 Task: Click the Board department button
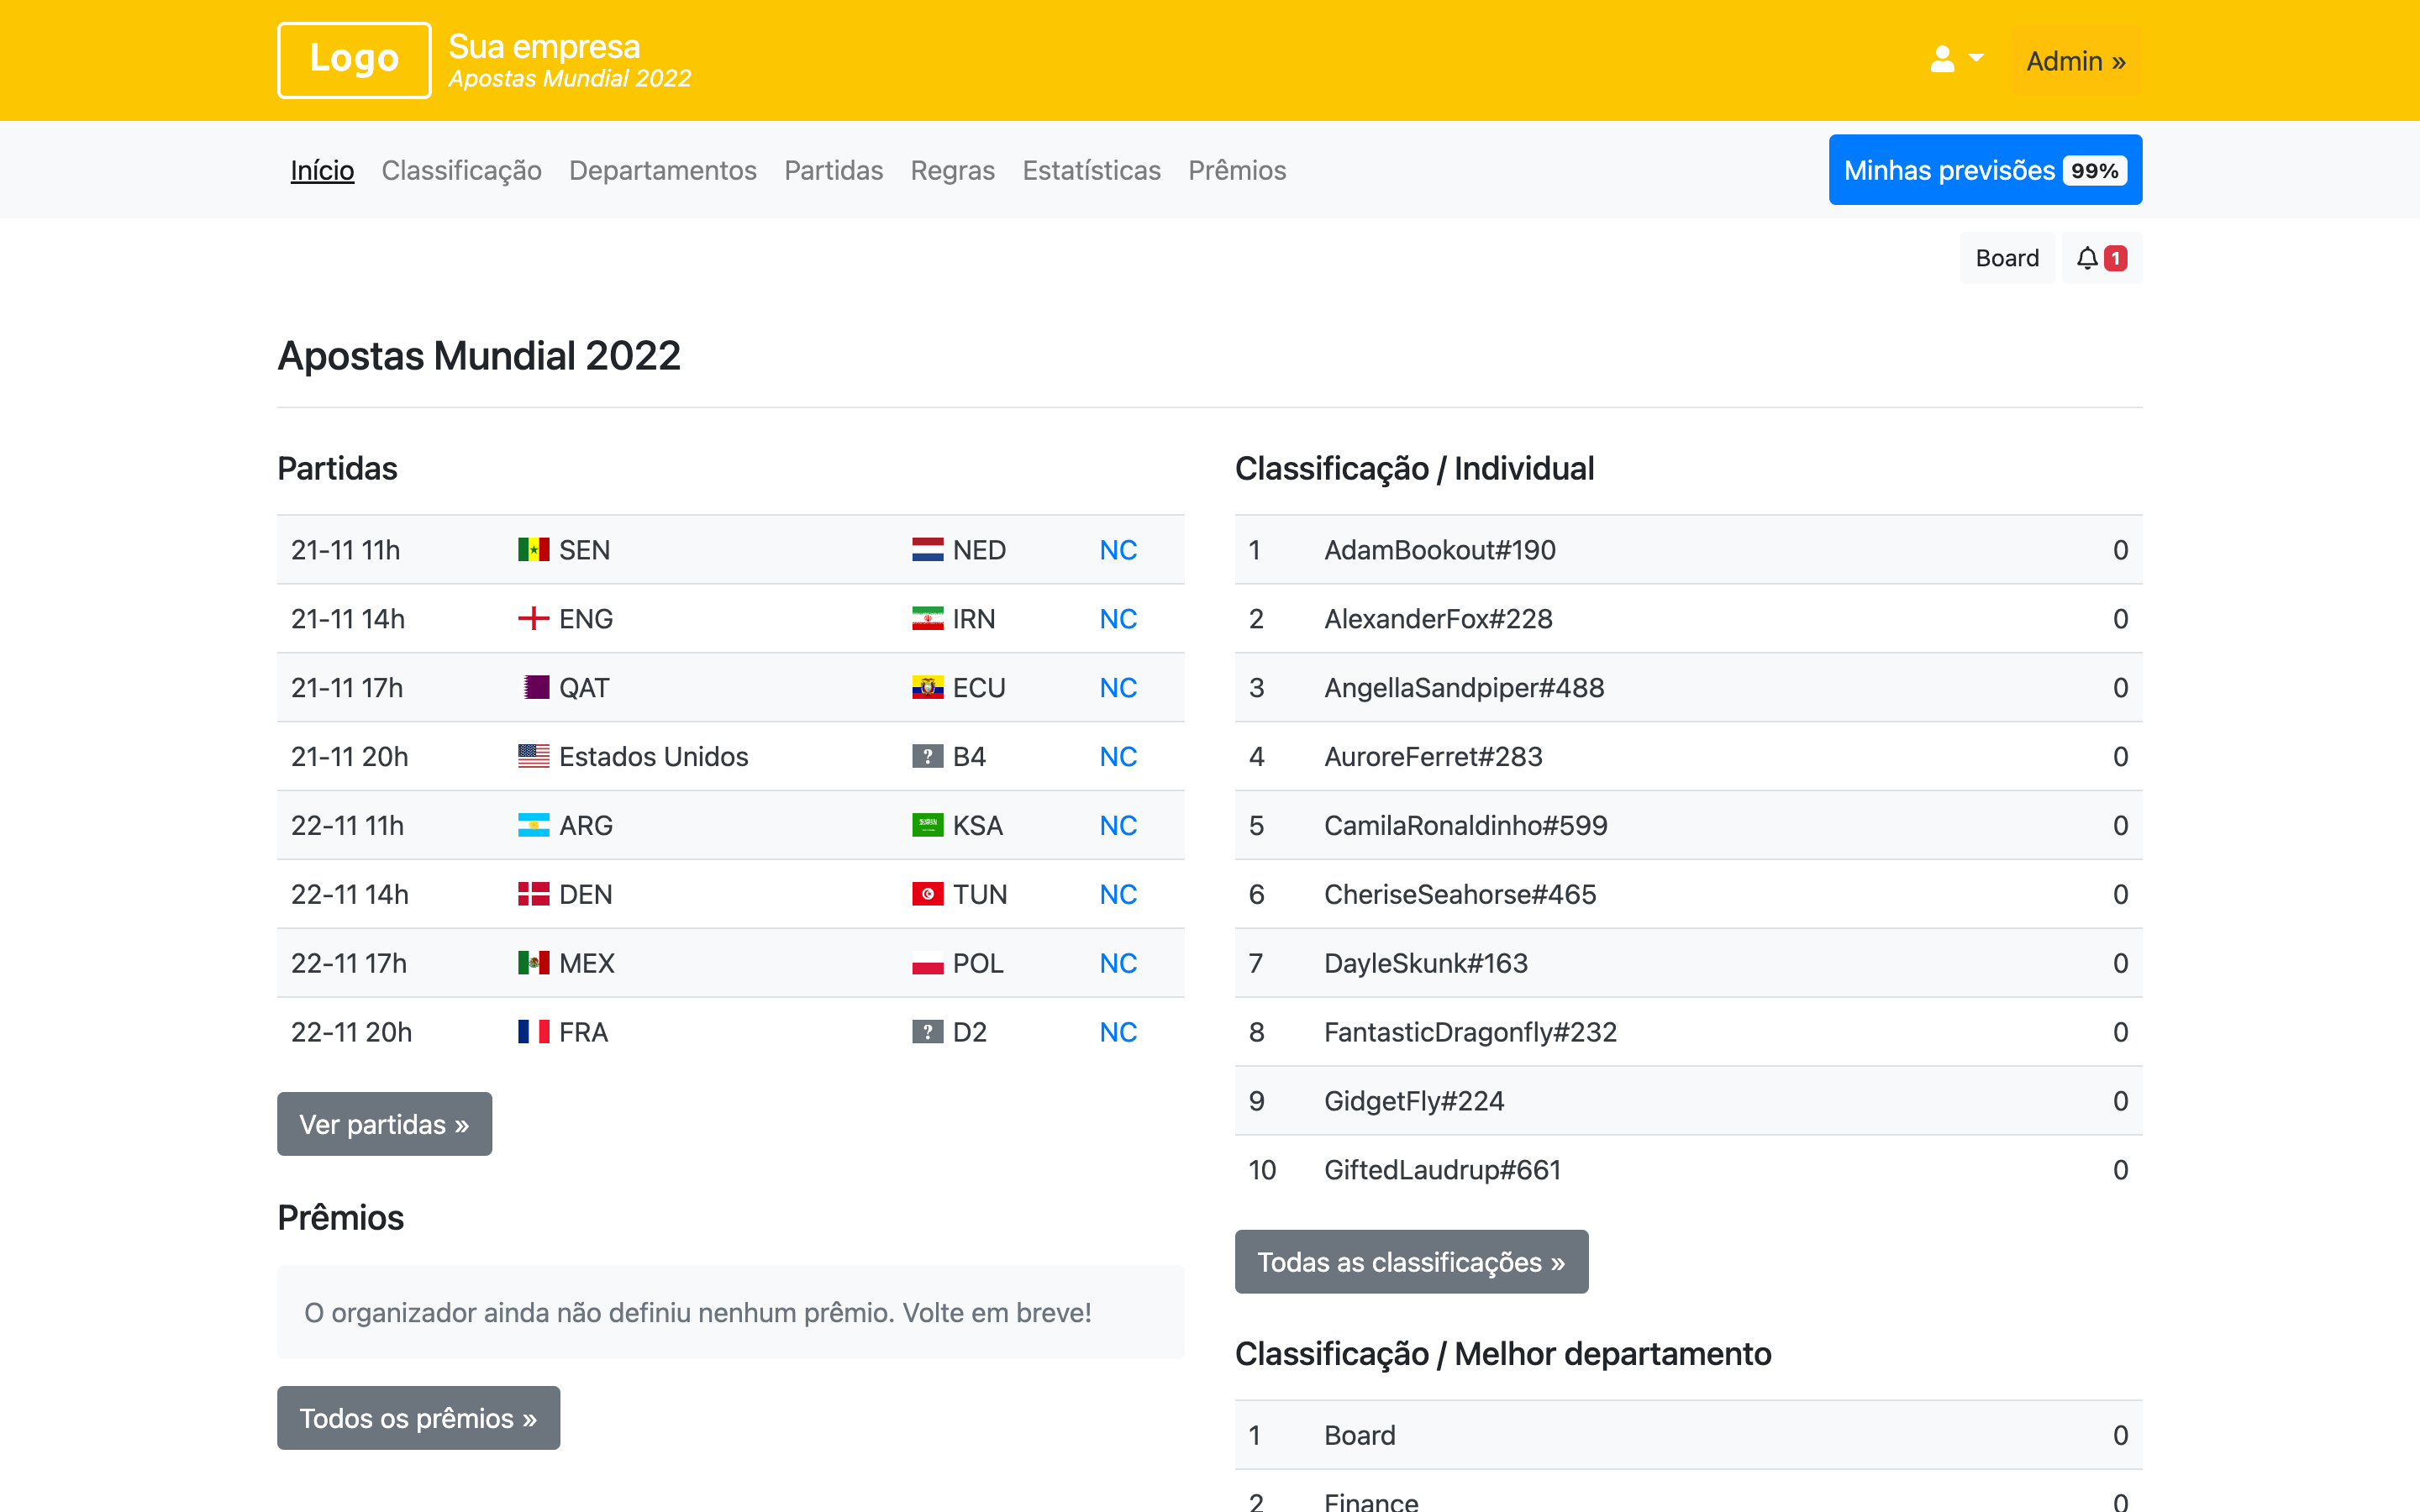(x=2007, y=258)
